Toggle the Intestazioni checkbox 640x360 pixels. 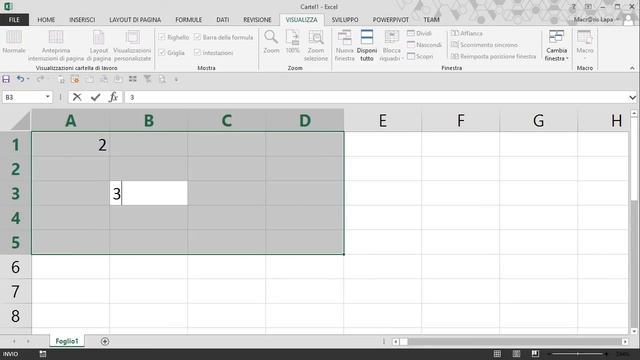click(198, 52)
